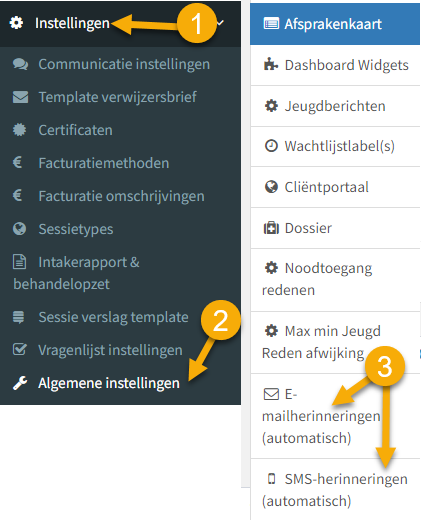Collapse the Instellingen menu chevron
Image resolution: width=421 pixels, height=520 pixels.
tap(220, 23)
